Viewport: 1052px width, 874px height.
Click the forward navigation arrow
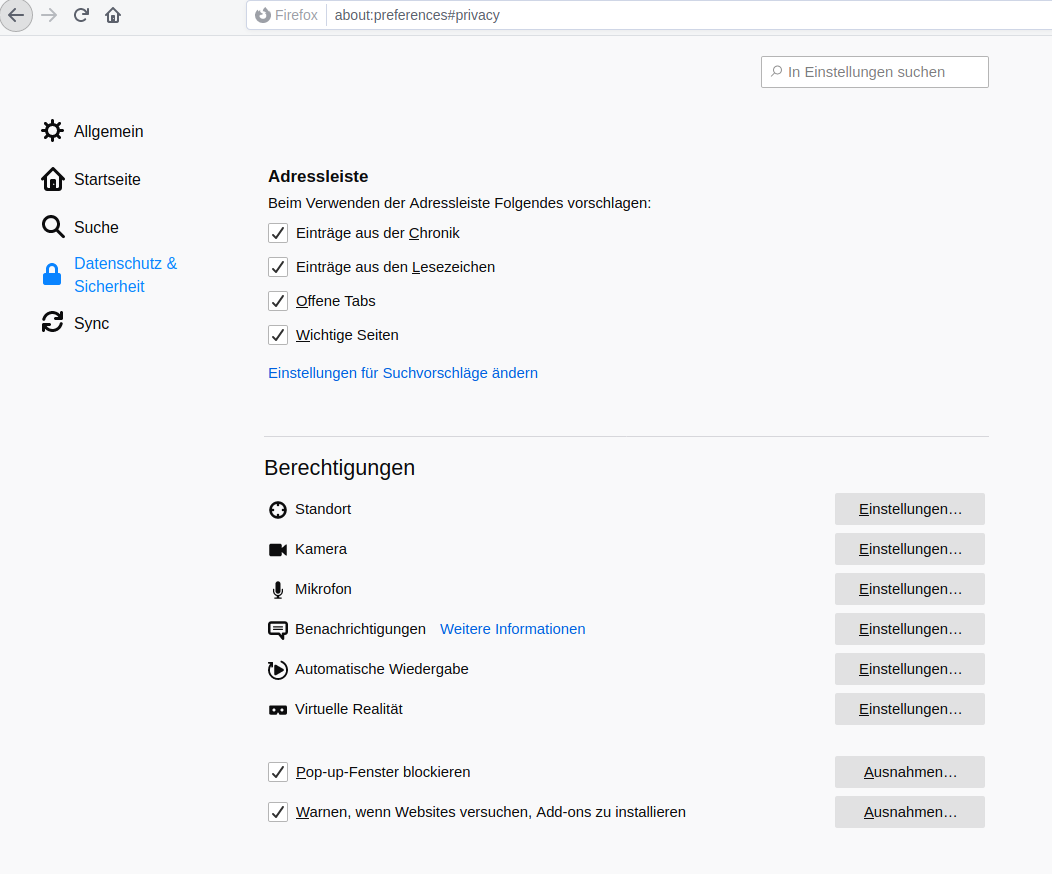coord(49,15)
